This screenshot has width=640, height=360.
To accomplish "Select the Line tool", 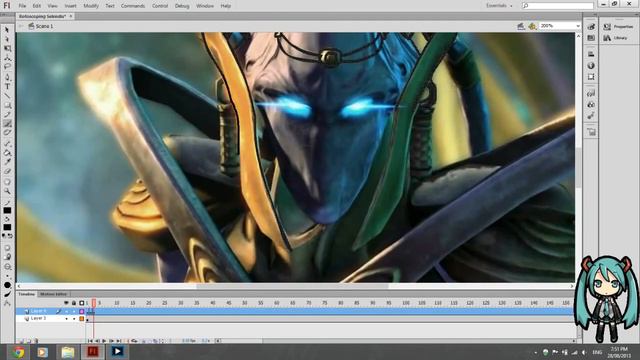I will click(x=7, y=96).
